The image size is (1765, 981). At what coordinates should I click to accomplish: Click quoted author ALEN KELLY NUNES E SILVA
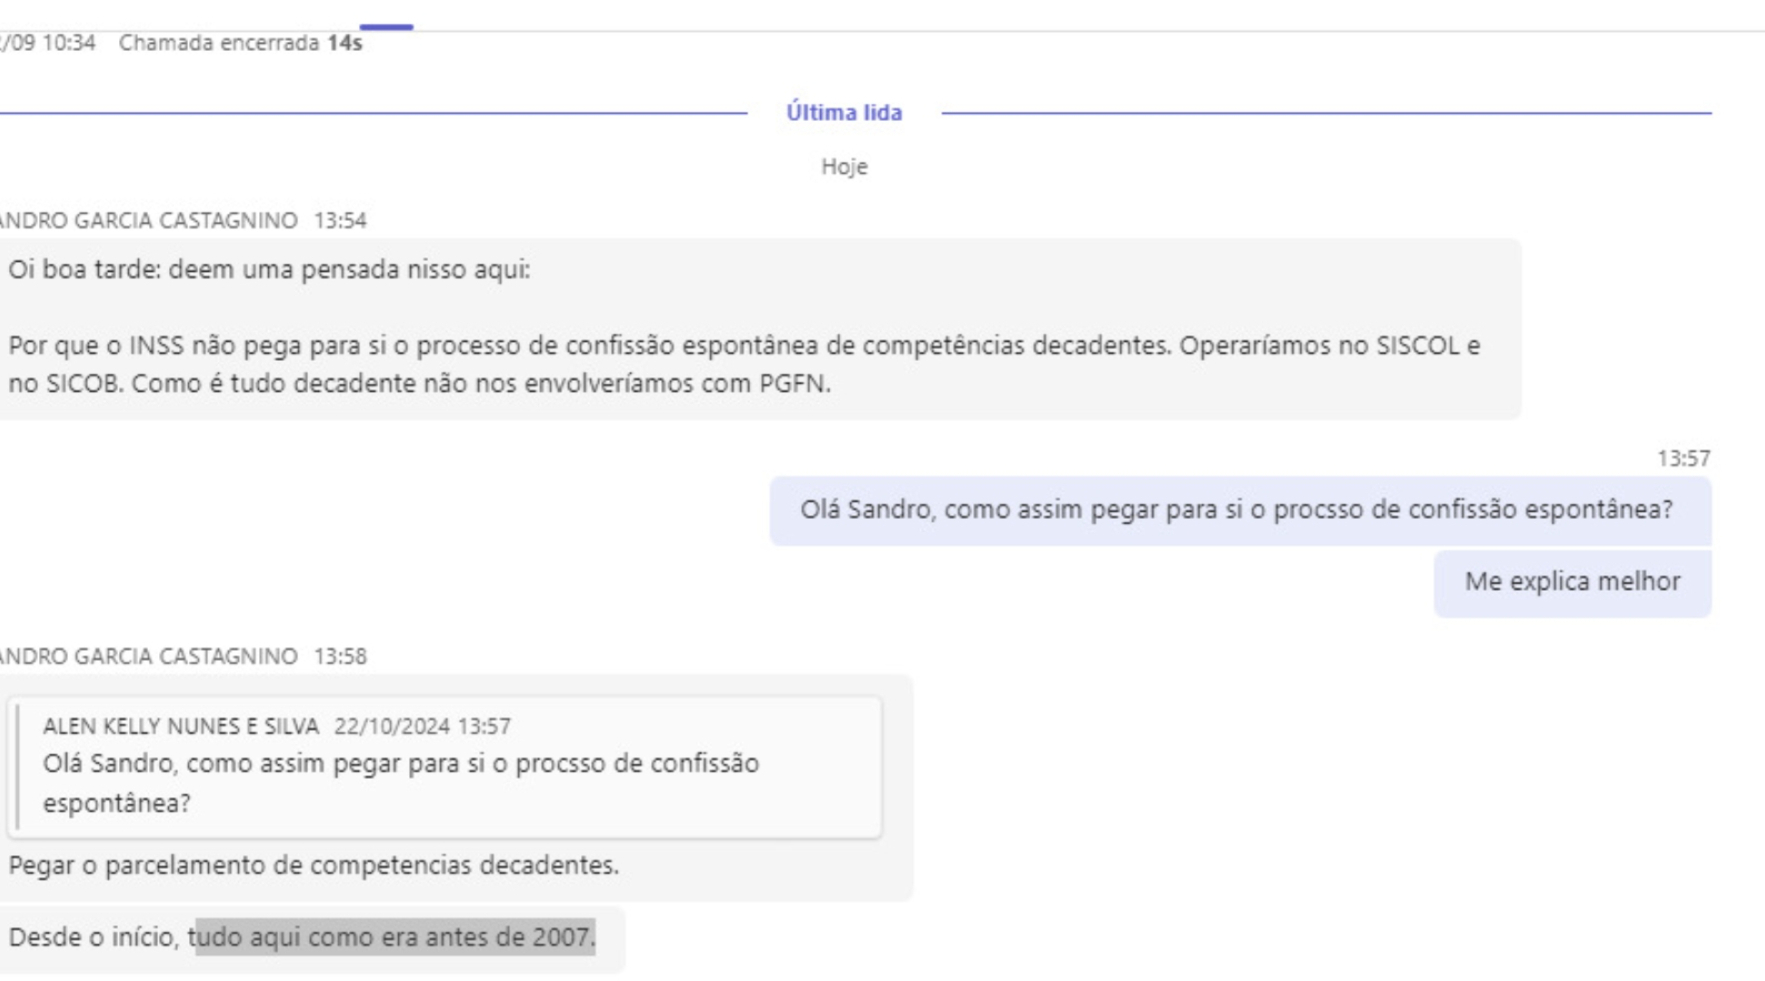coord(181,726)
